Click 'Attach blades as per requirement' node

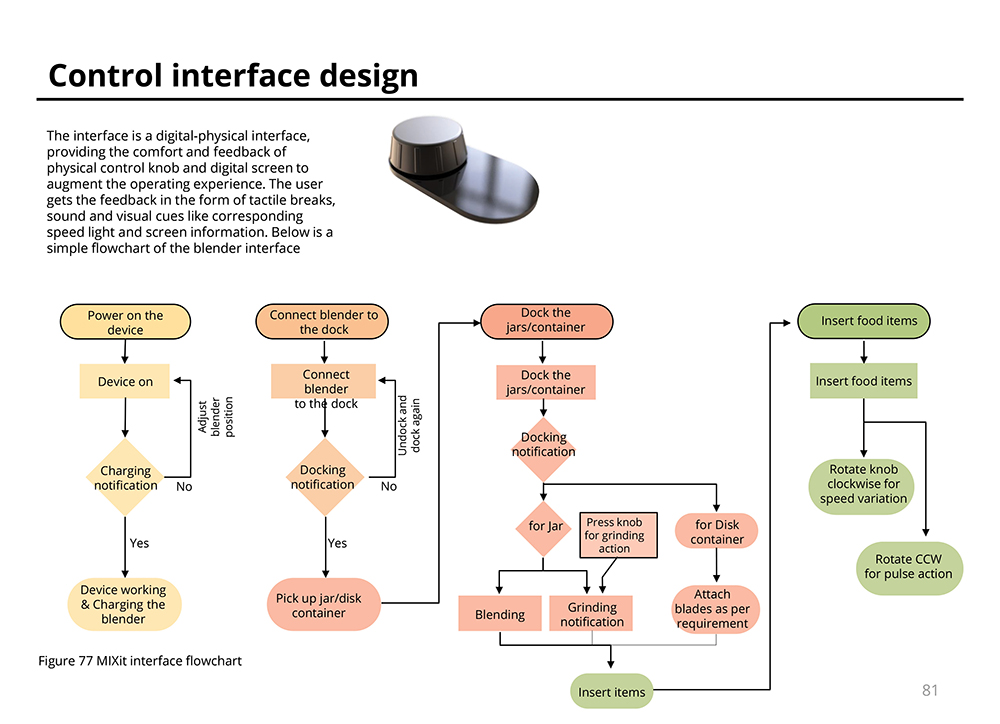coord(716,609)
